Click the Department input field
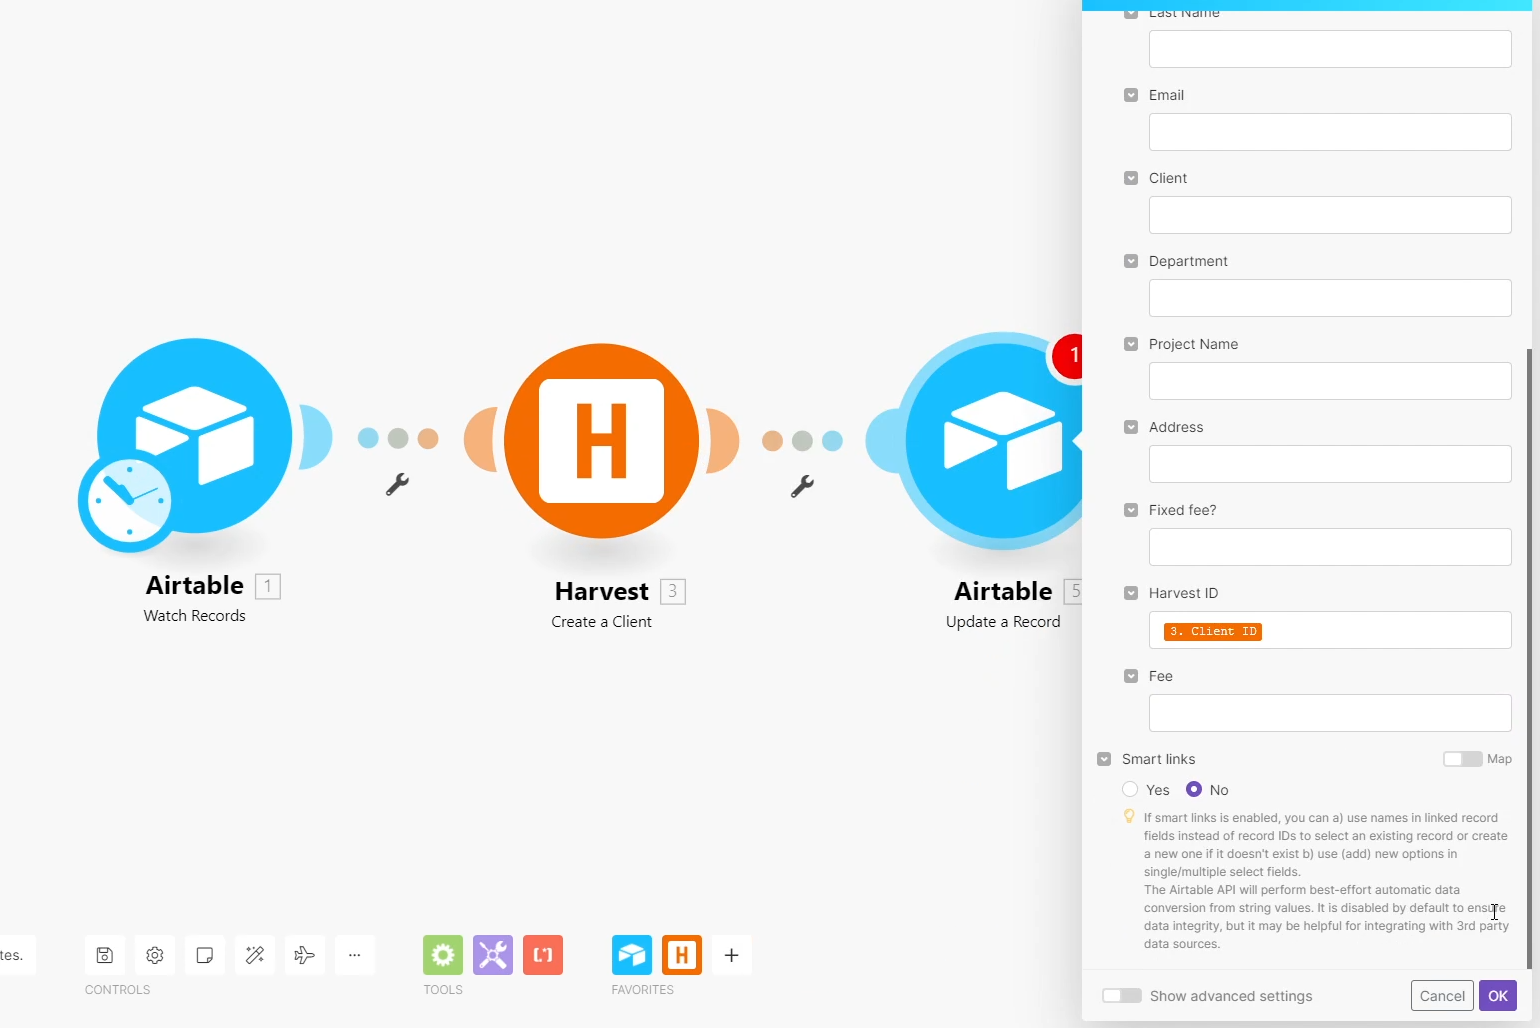 click(1330, 298)
